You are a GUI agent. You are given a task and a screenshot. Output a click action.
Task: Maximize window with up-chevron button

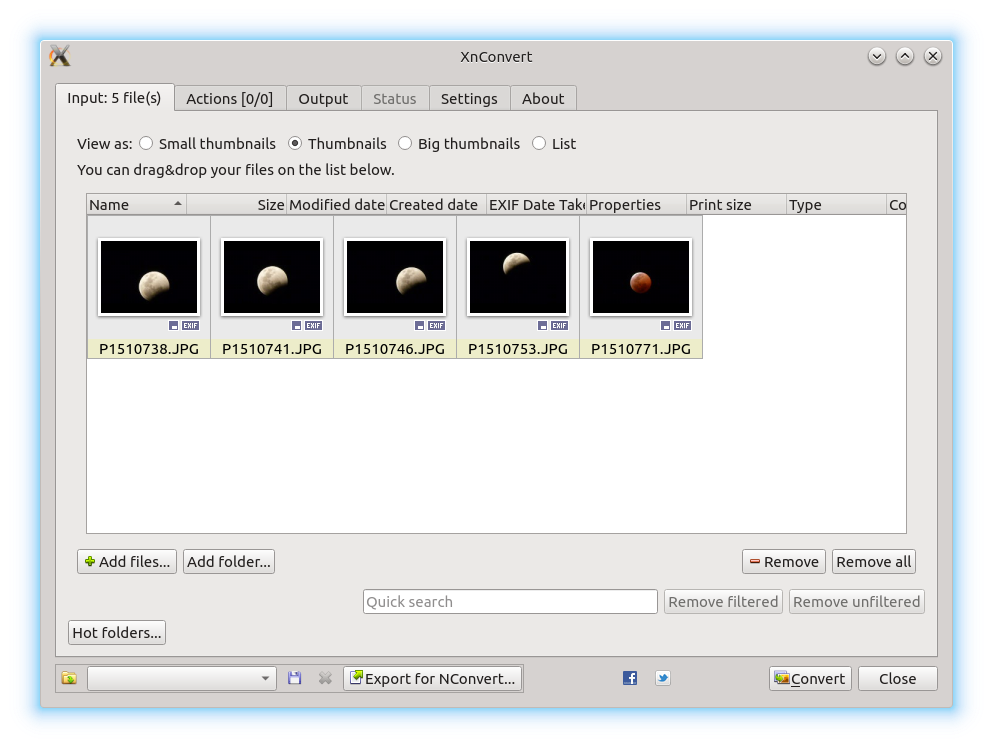click(904, 56)
